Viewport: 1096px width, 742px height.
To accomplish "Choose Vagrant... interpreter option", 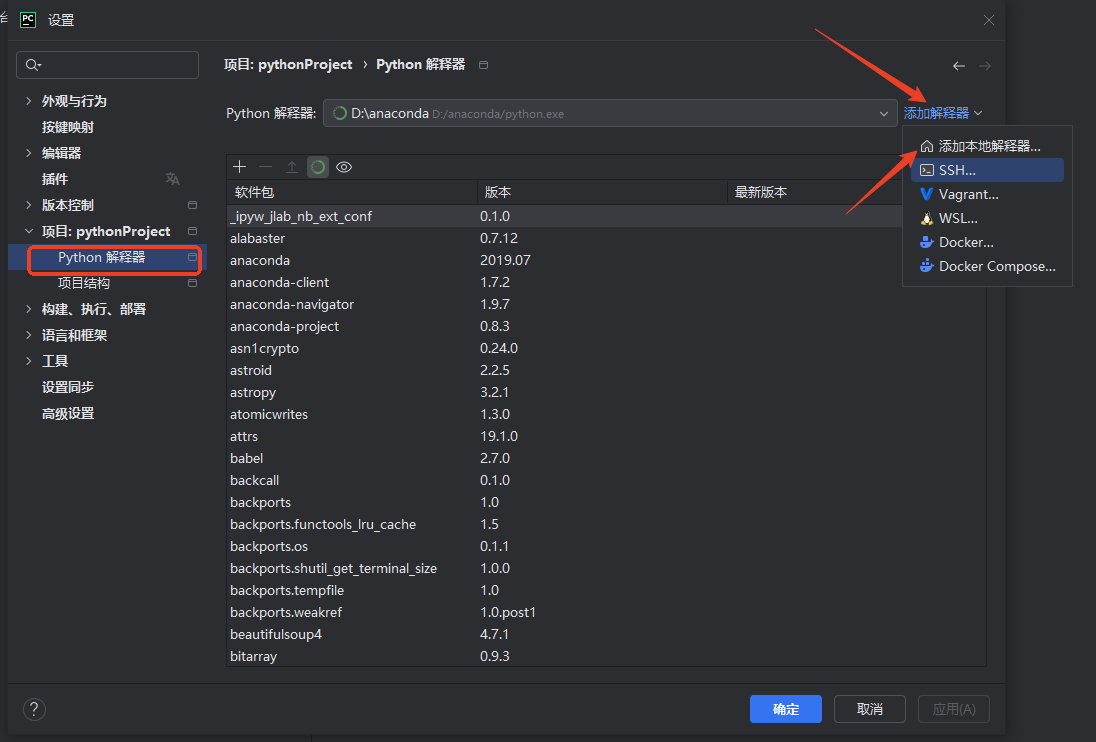I will (x=987, y=194).
